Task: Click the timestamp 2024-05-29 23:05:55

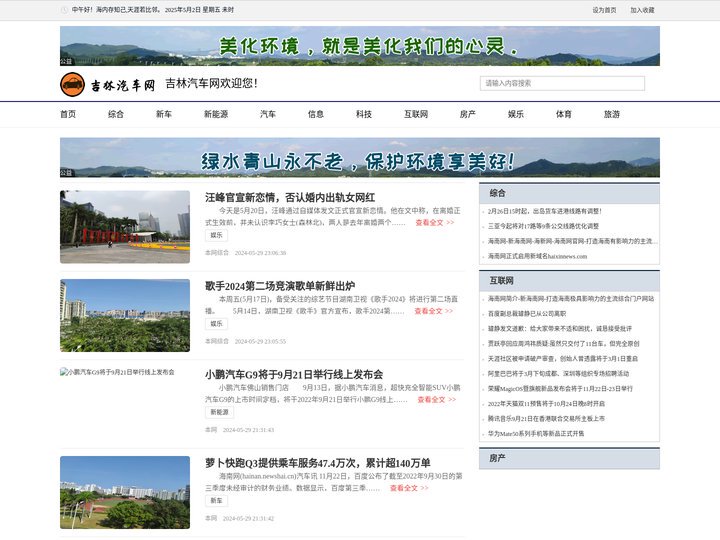Action: coord(260,342)
